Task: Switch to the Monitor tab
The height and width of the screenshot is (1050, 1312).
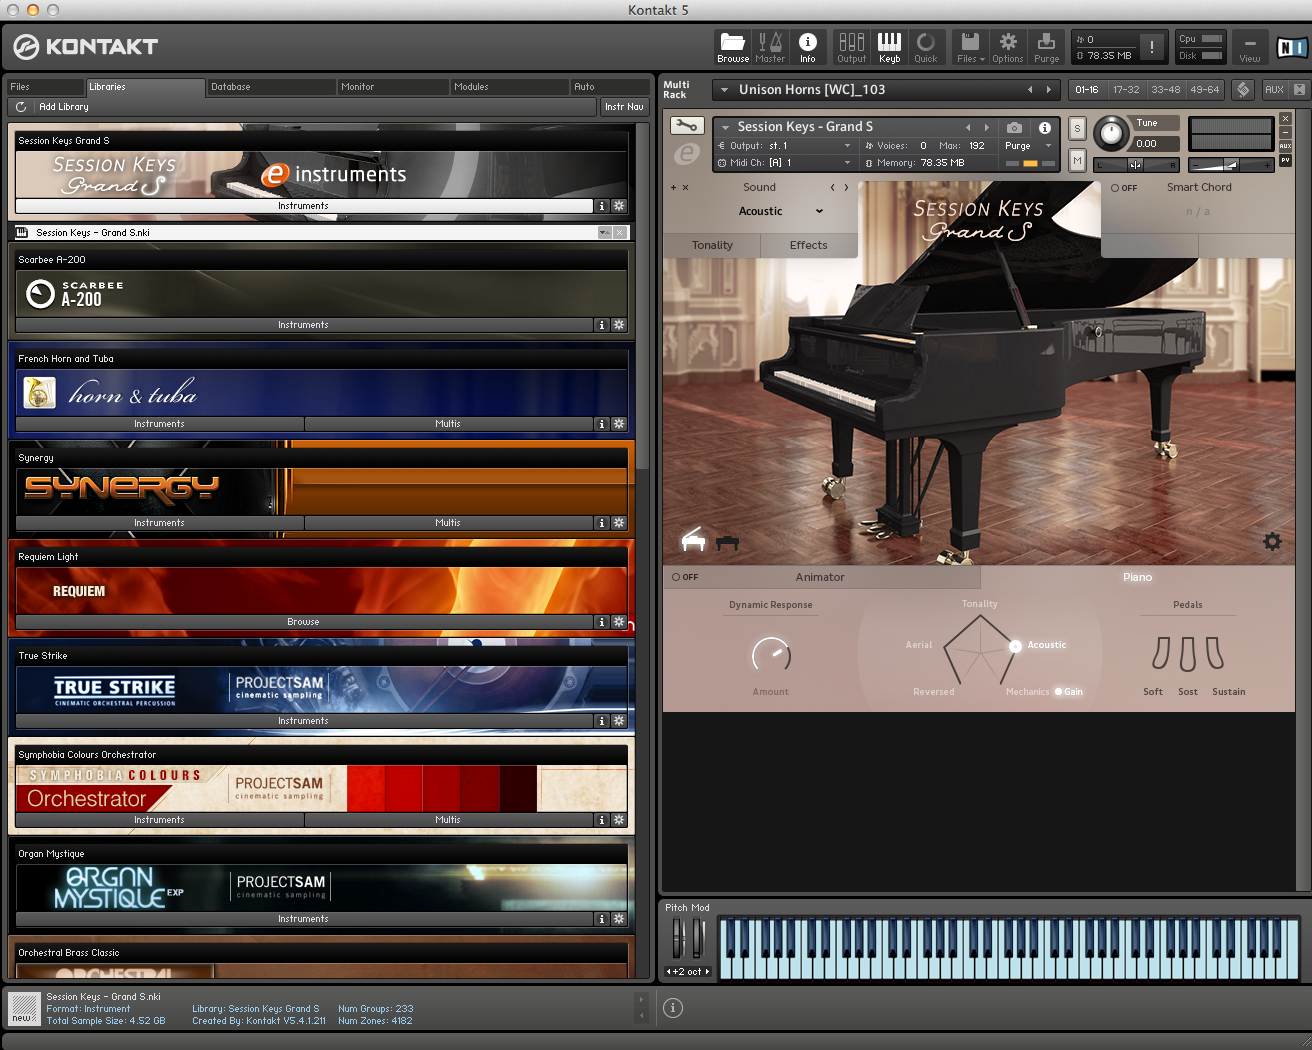Action: 392,87
